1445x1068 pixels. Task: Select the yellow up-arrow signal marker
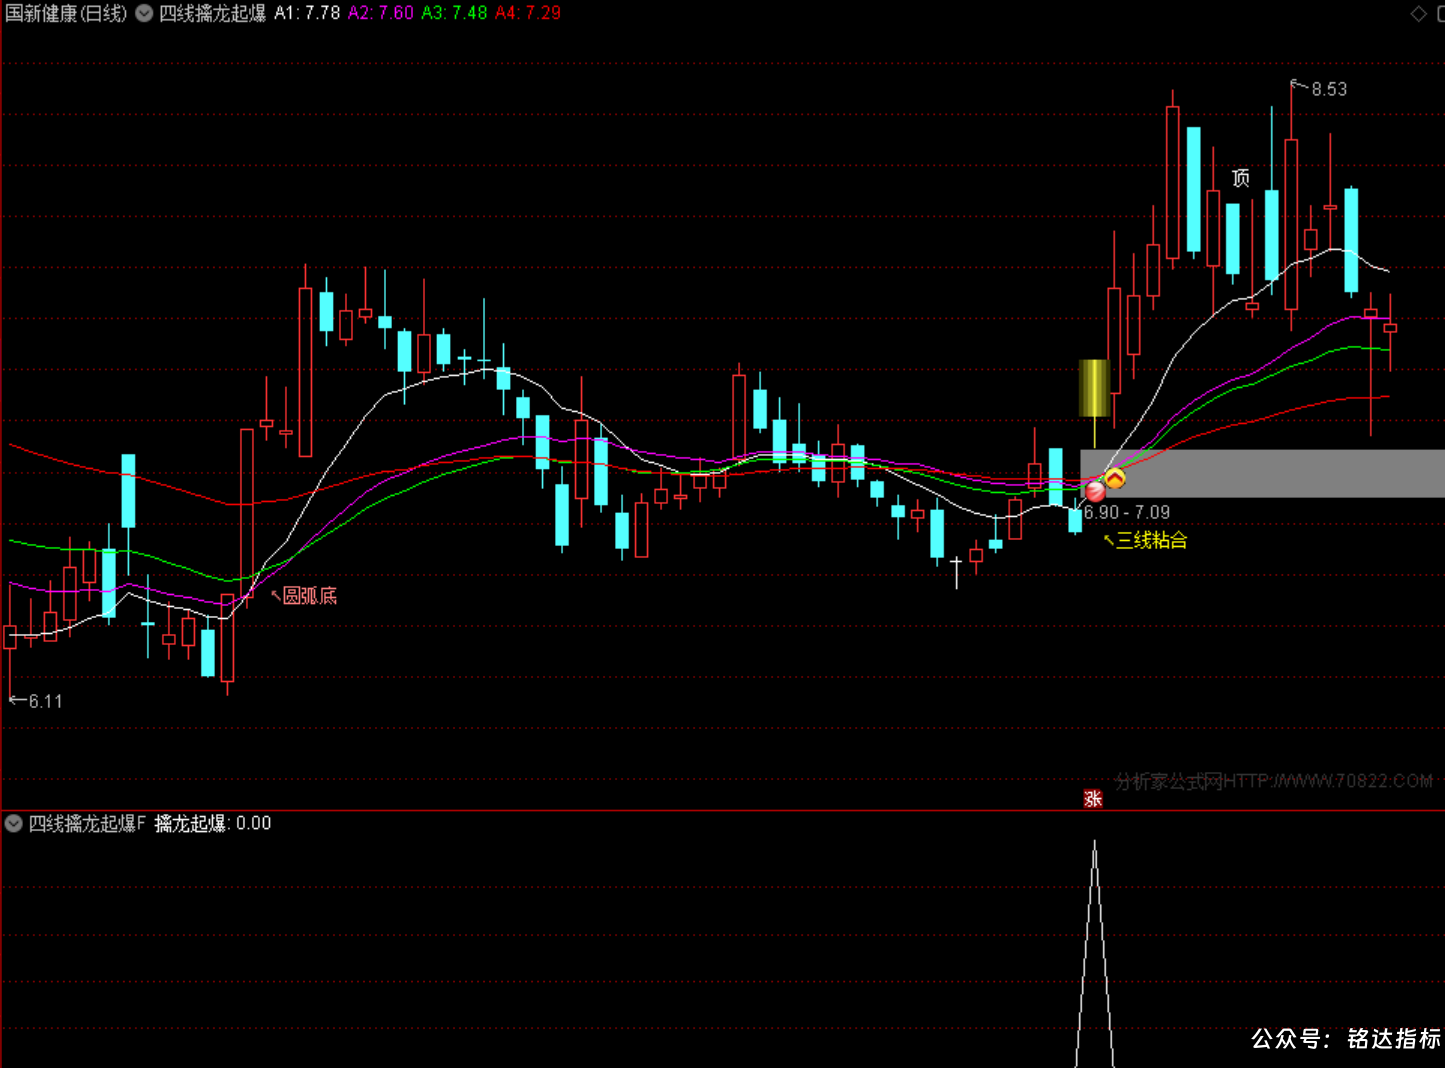pyautogui.click(x=1115, y=479)
